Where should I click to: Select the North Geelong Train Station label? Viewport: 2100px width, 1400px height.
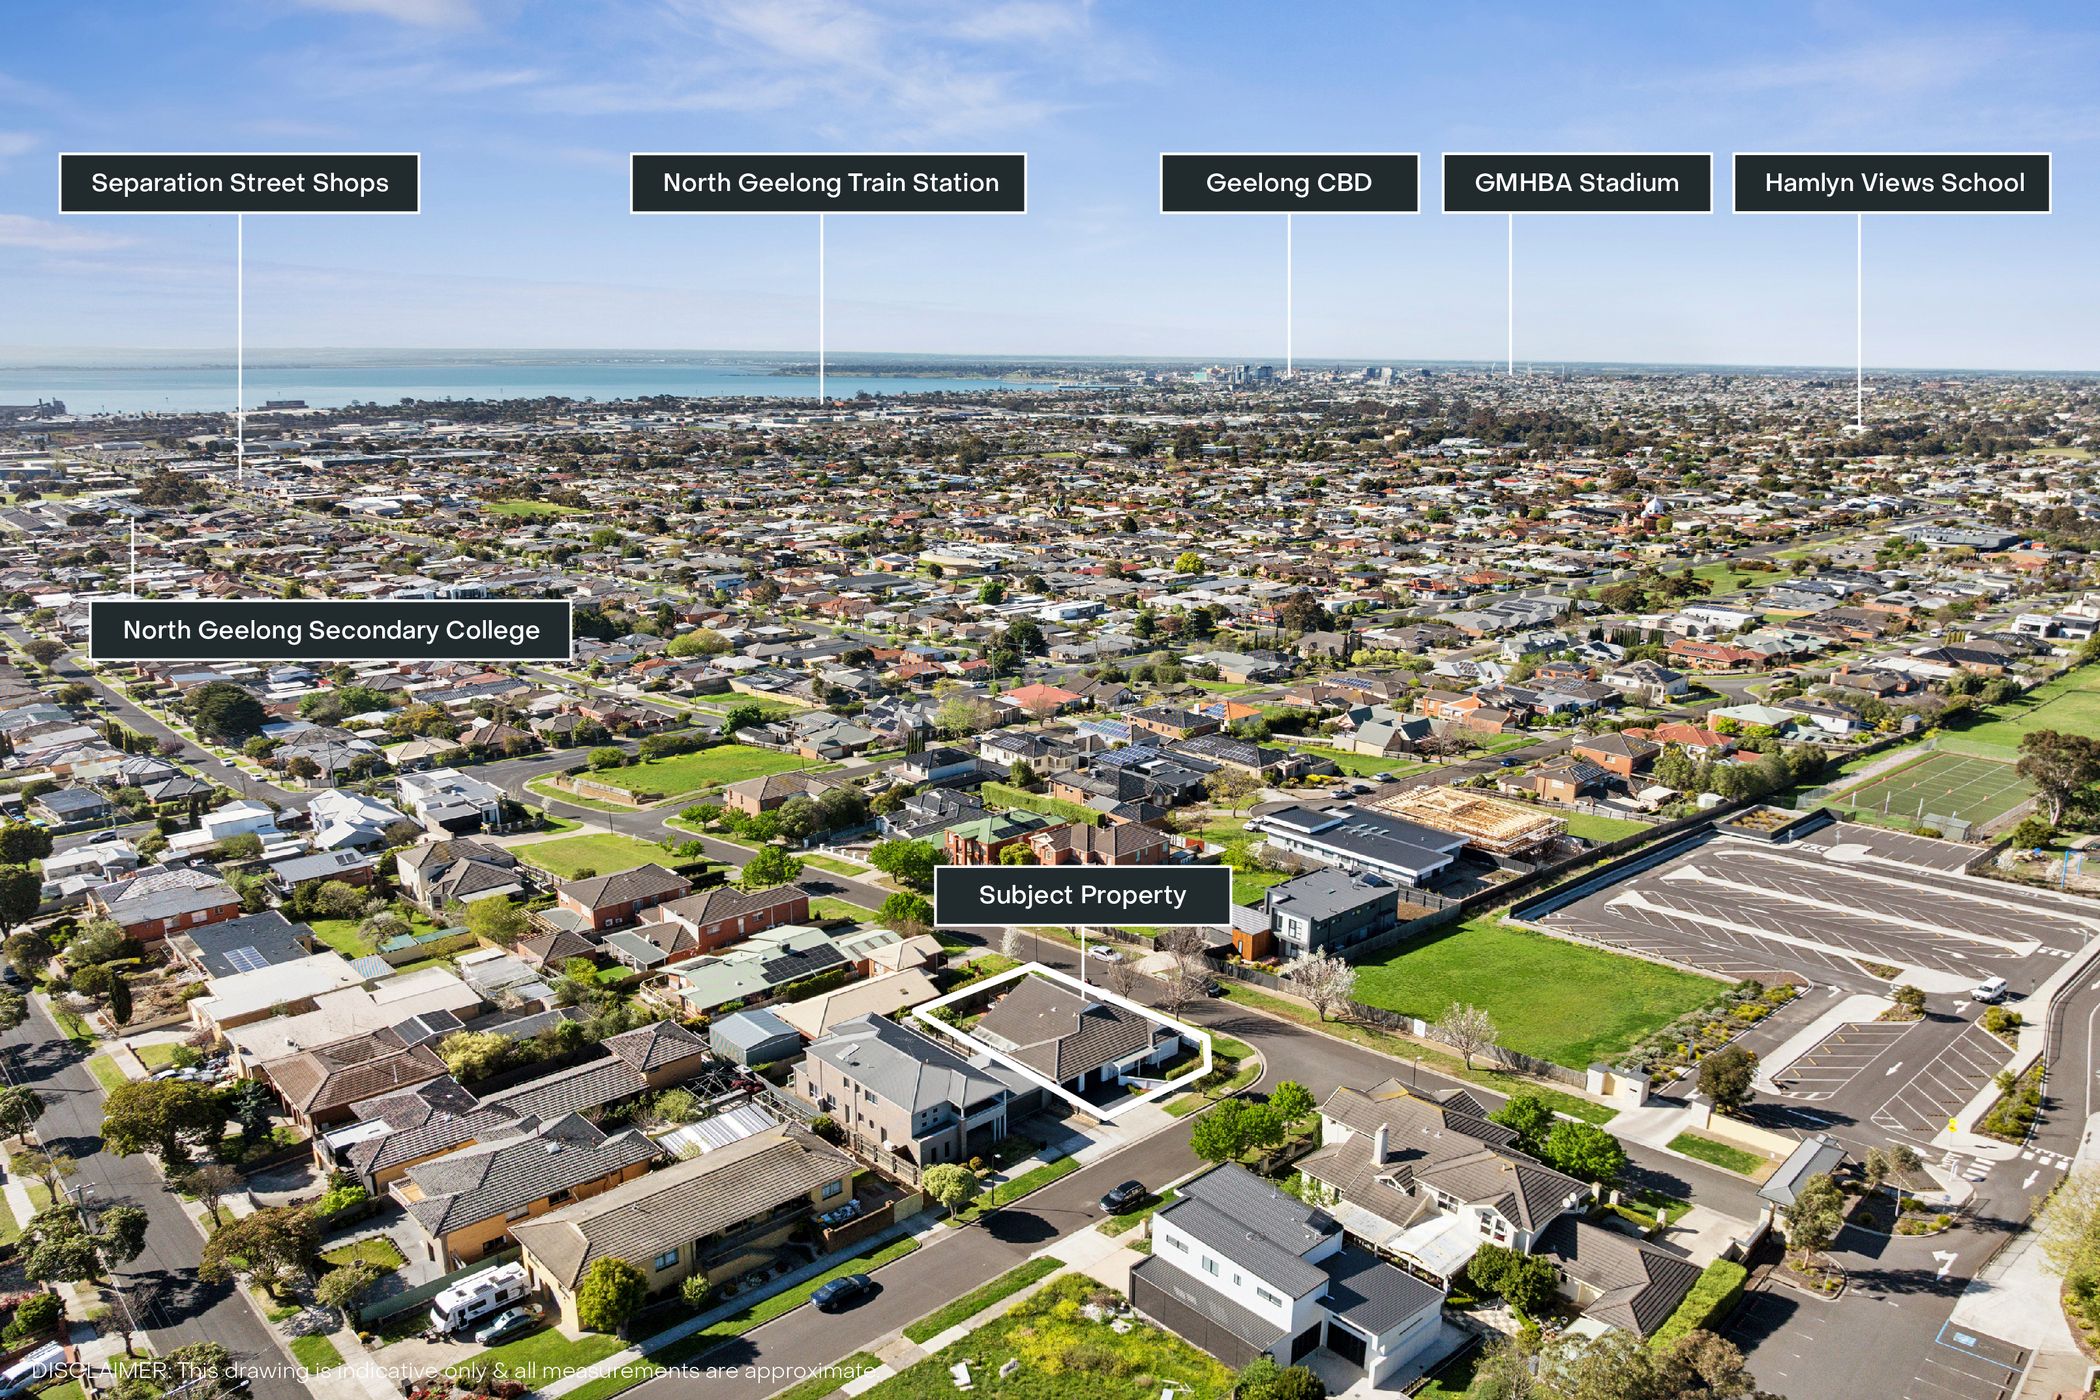click(828, 183)
